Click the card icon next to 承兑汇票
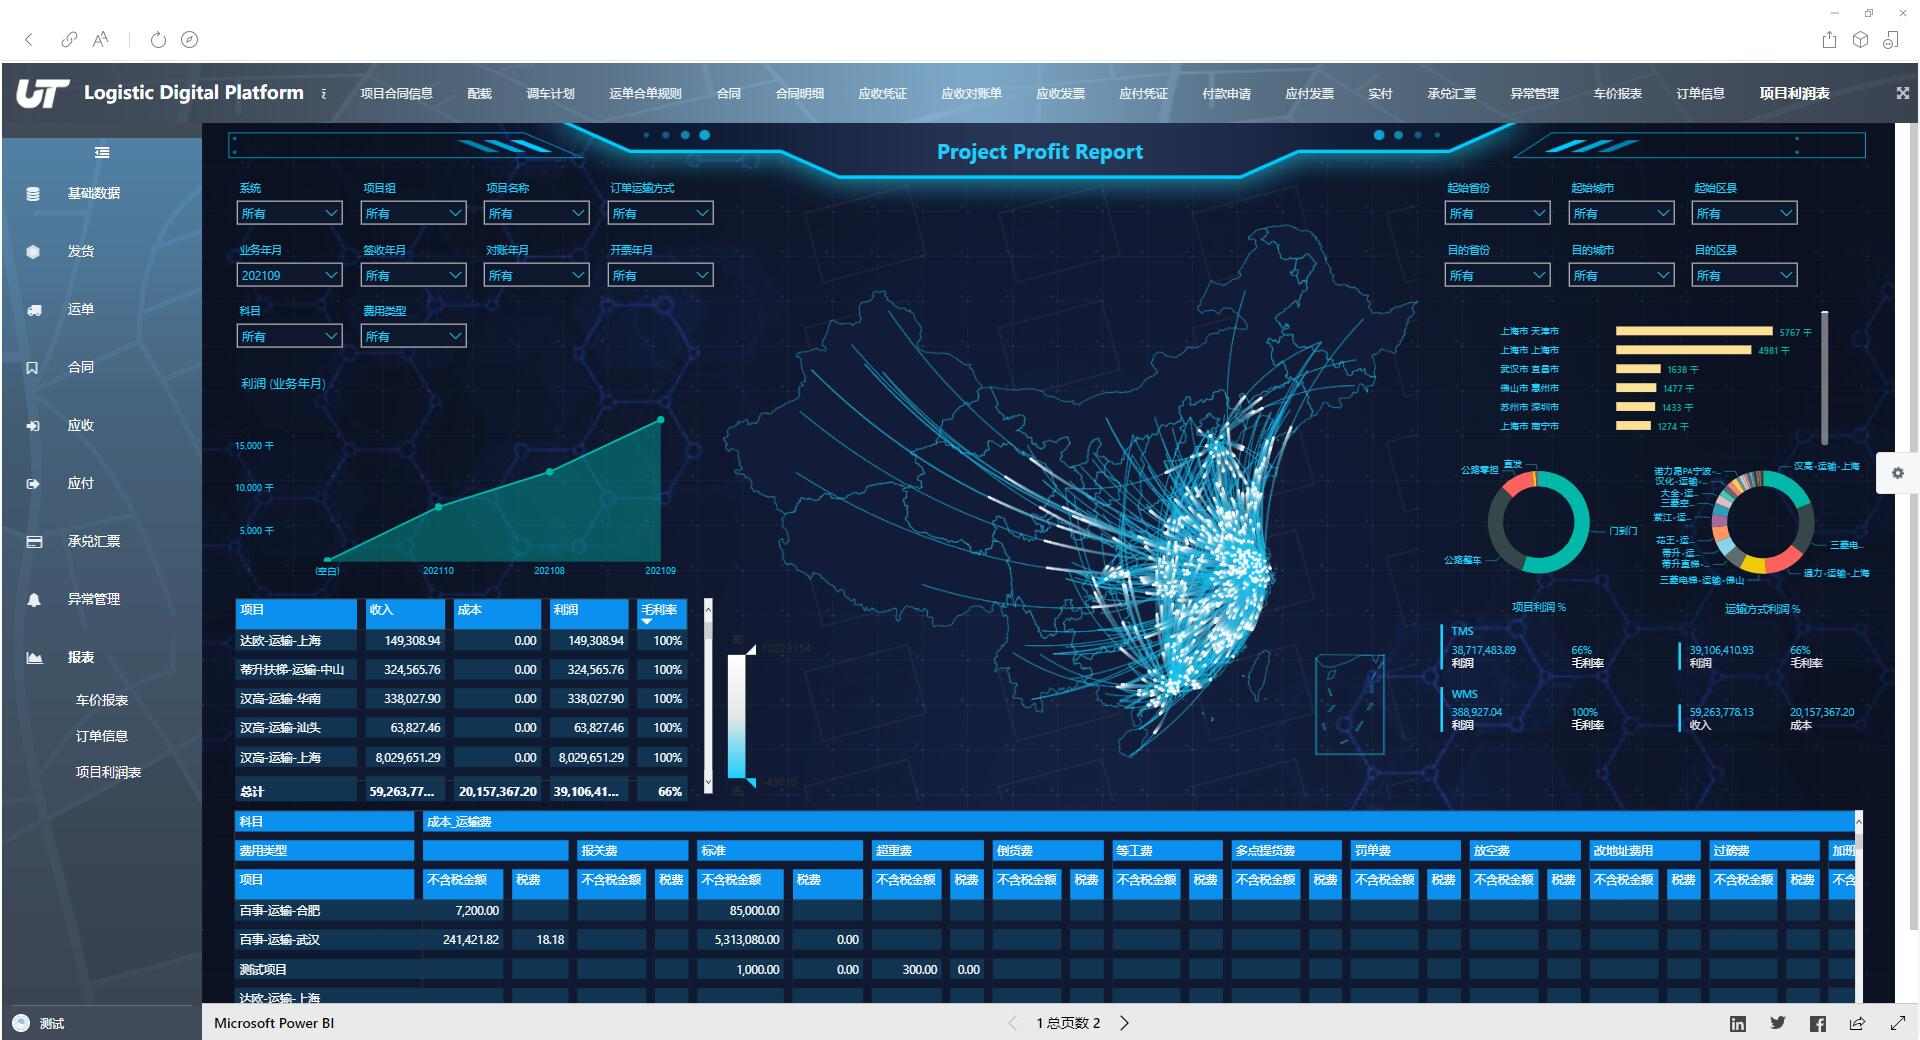 tap(34, 541)
